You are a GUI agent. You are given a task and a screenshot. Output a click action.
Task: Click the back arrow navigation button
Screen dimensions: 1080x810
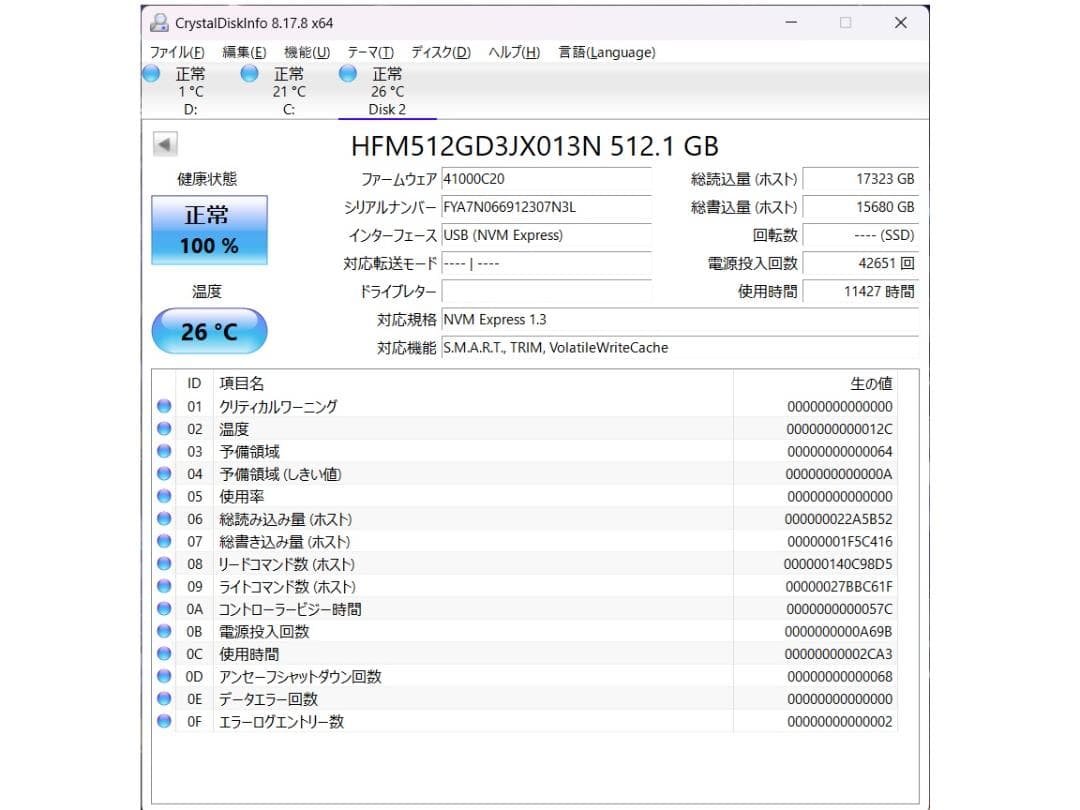(x=165, y=145)
